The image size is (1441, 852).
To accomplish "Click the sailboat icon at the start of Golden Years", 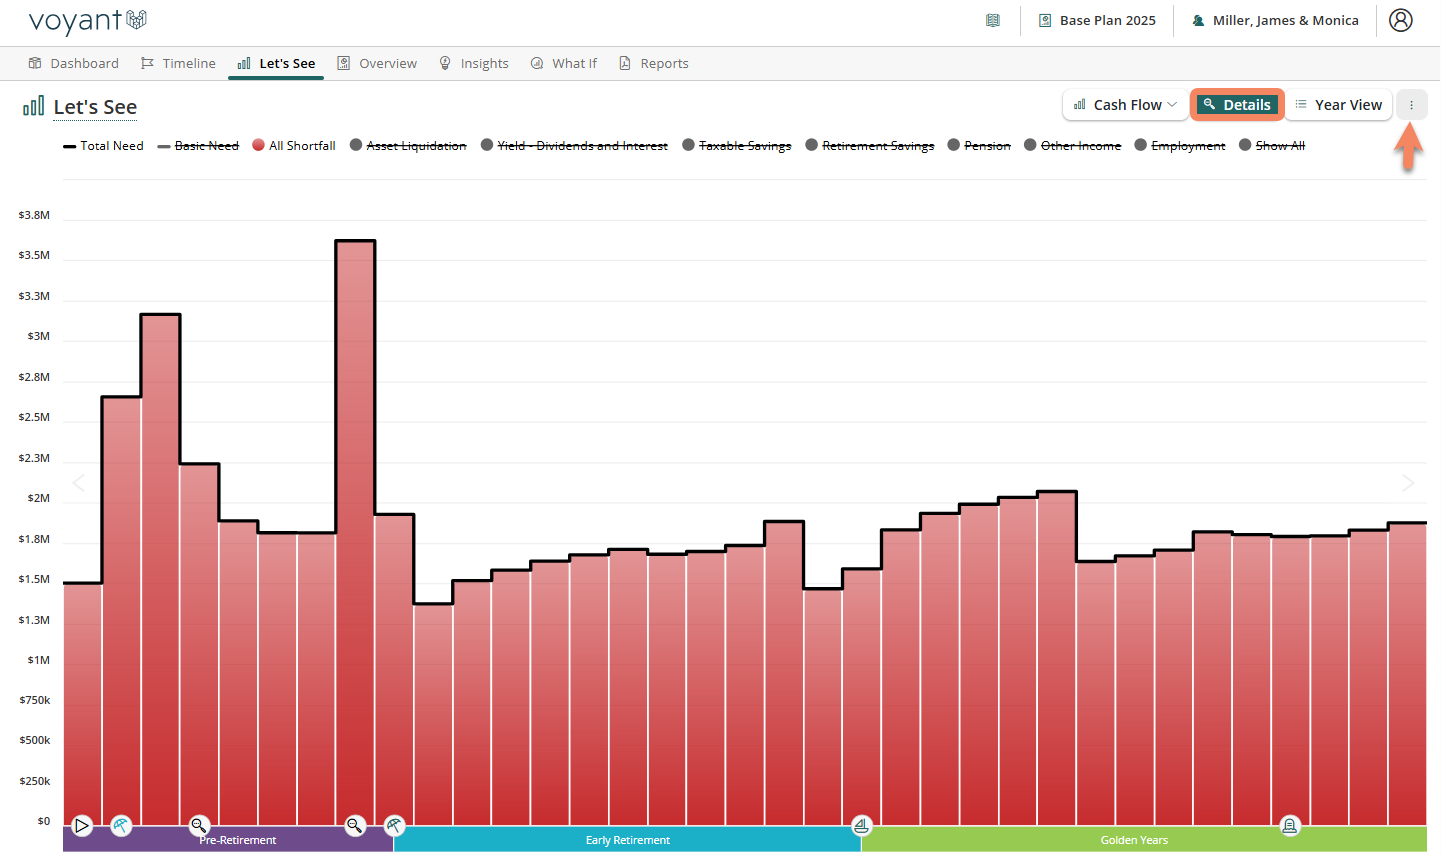I will coord(861,826).
